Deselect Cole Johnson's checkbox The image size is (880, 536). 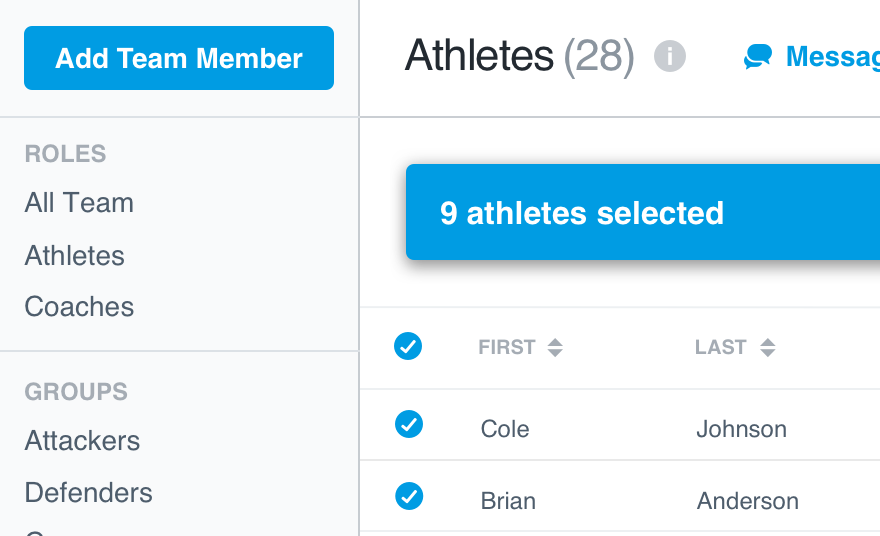(409, 424)
